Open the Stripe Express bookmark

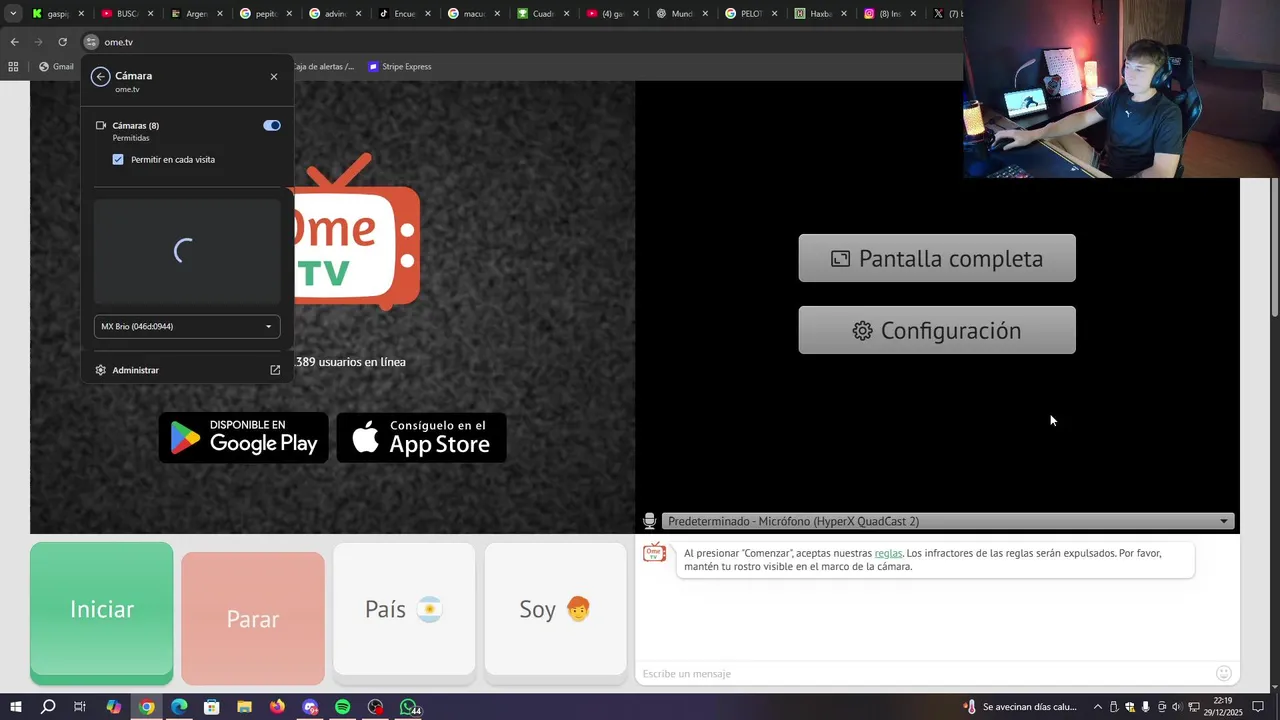tap(400, 67)
